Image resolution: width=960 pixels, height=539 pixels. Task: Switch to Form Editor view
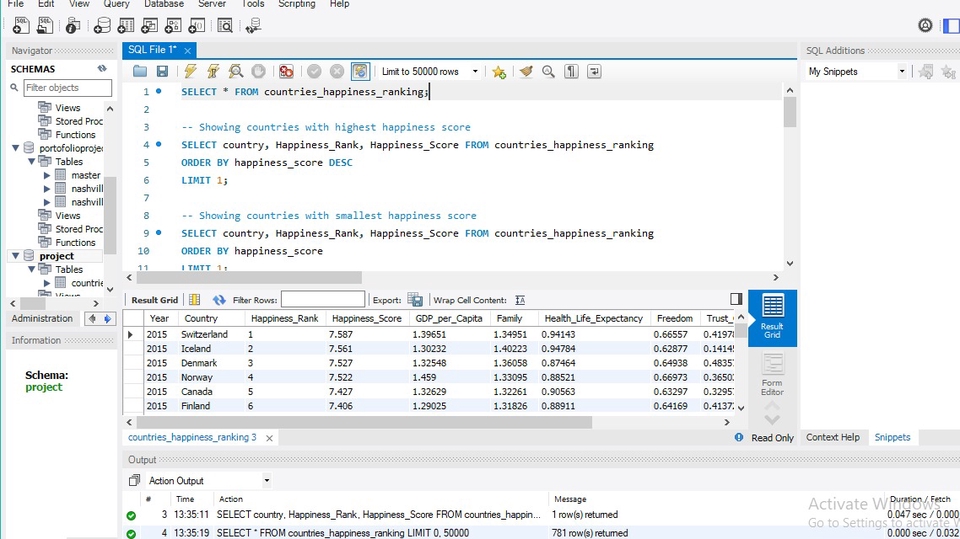coord(772,375)
